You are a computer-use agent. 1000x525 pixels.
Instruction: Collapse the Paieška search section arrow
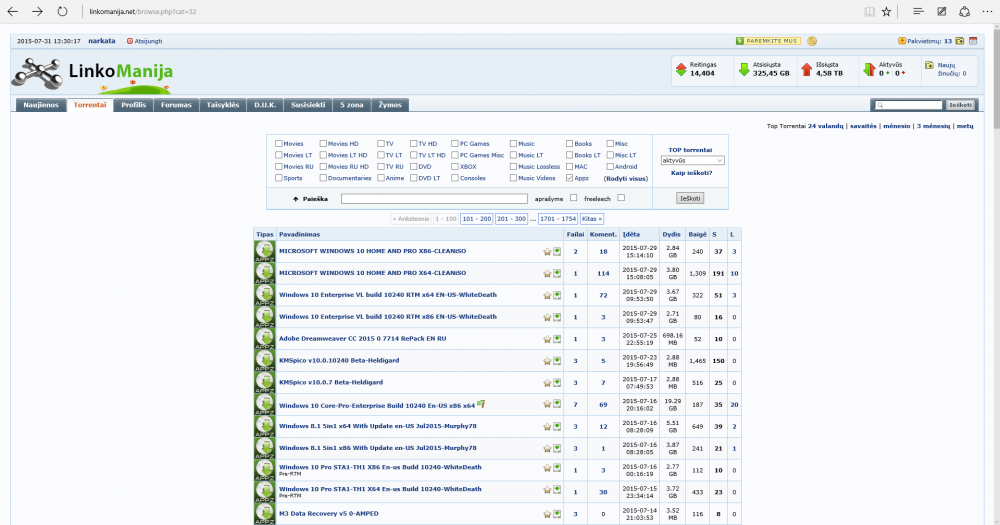pyautogui.click(x=295, y=199)
